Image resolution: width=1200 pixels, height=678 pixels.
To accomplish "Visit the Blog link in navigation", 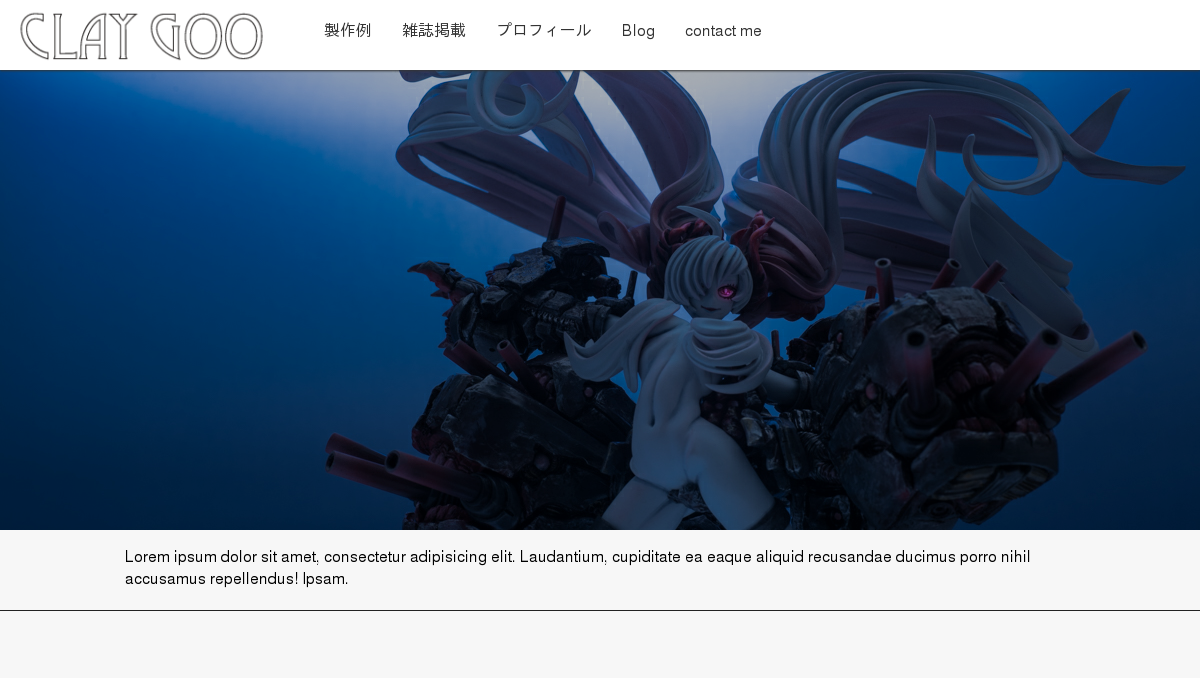I will click(x=638, y=31).
